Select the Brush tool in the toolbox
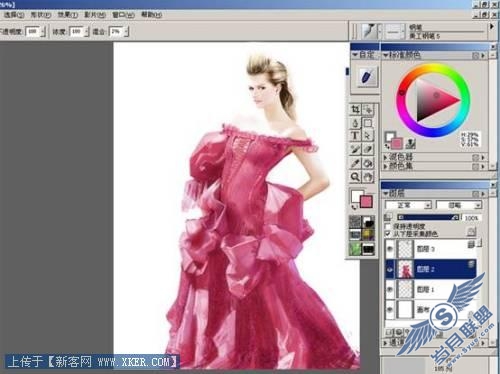 click(x=356, y=150)
